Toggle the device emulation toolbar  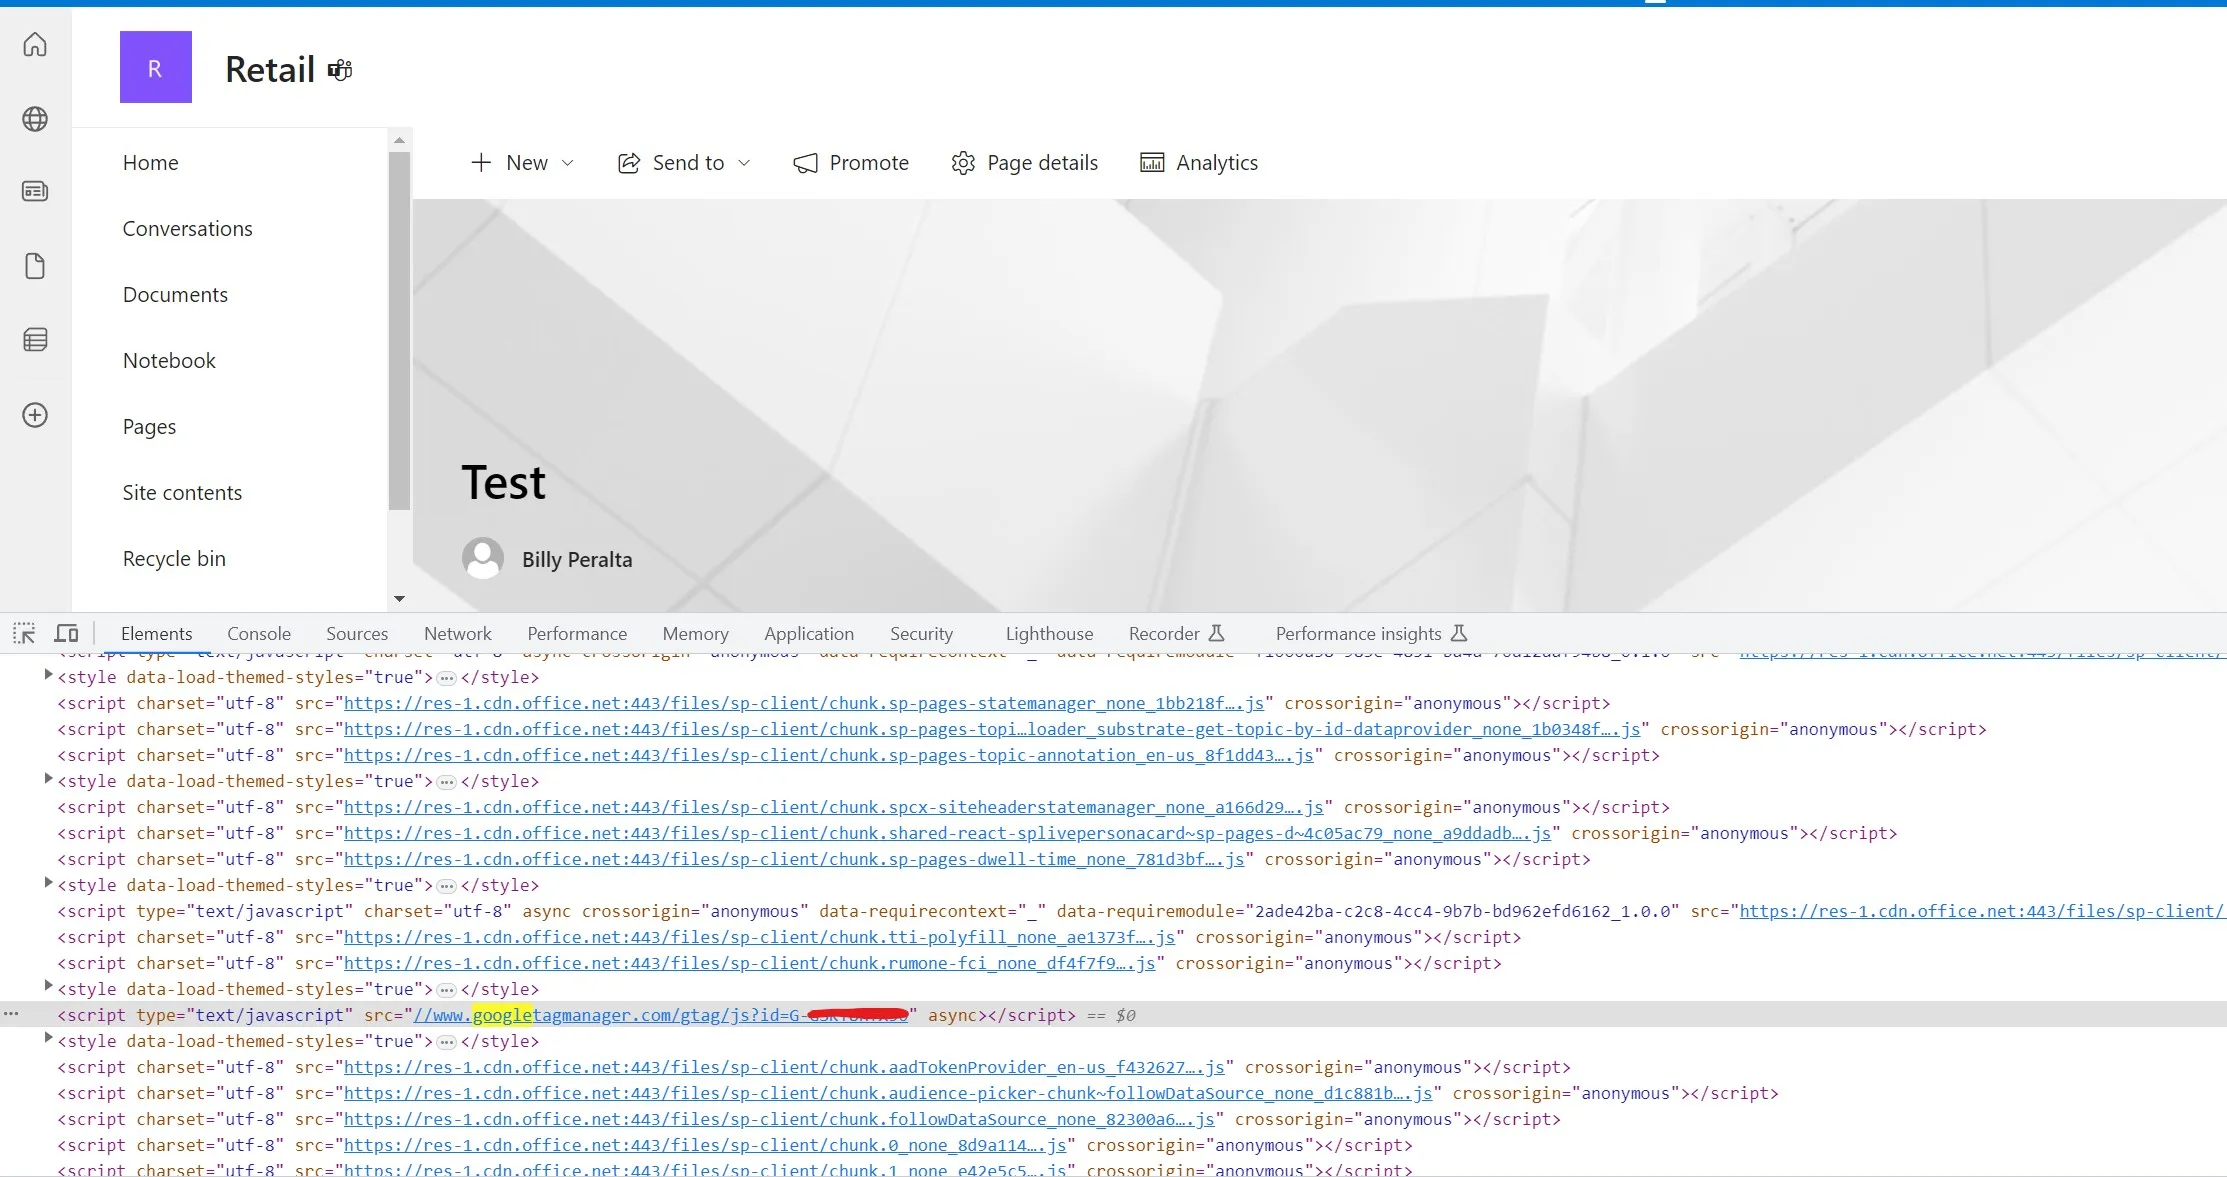pos(66,632)
